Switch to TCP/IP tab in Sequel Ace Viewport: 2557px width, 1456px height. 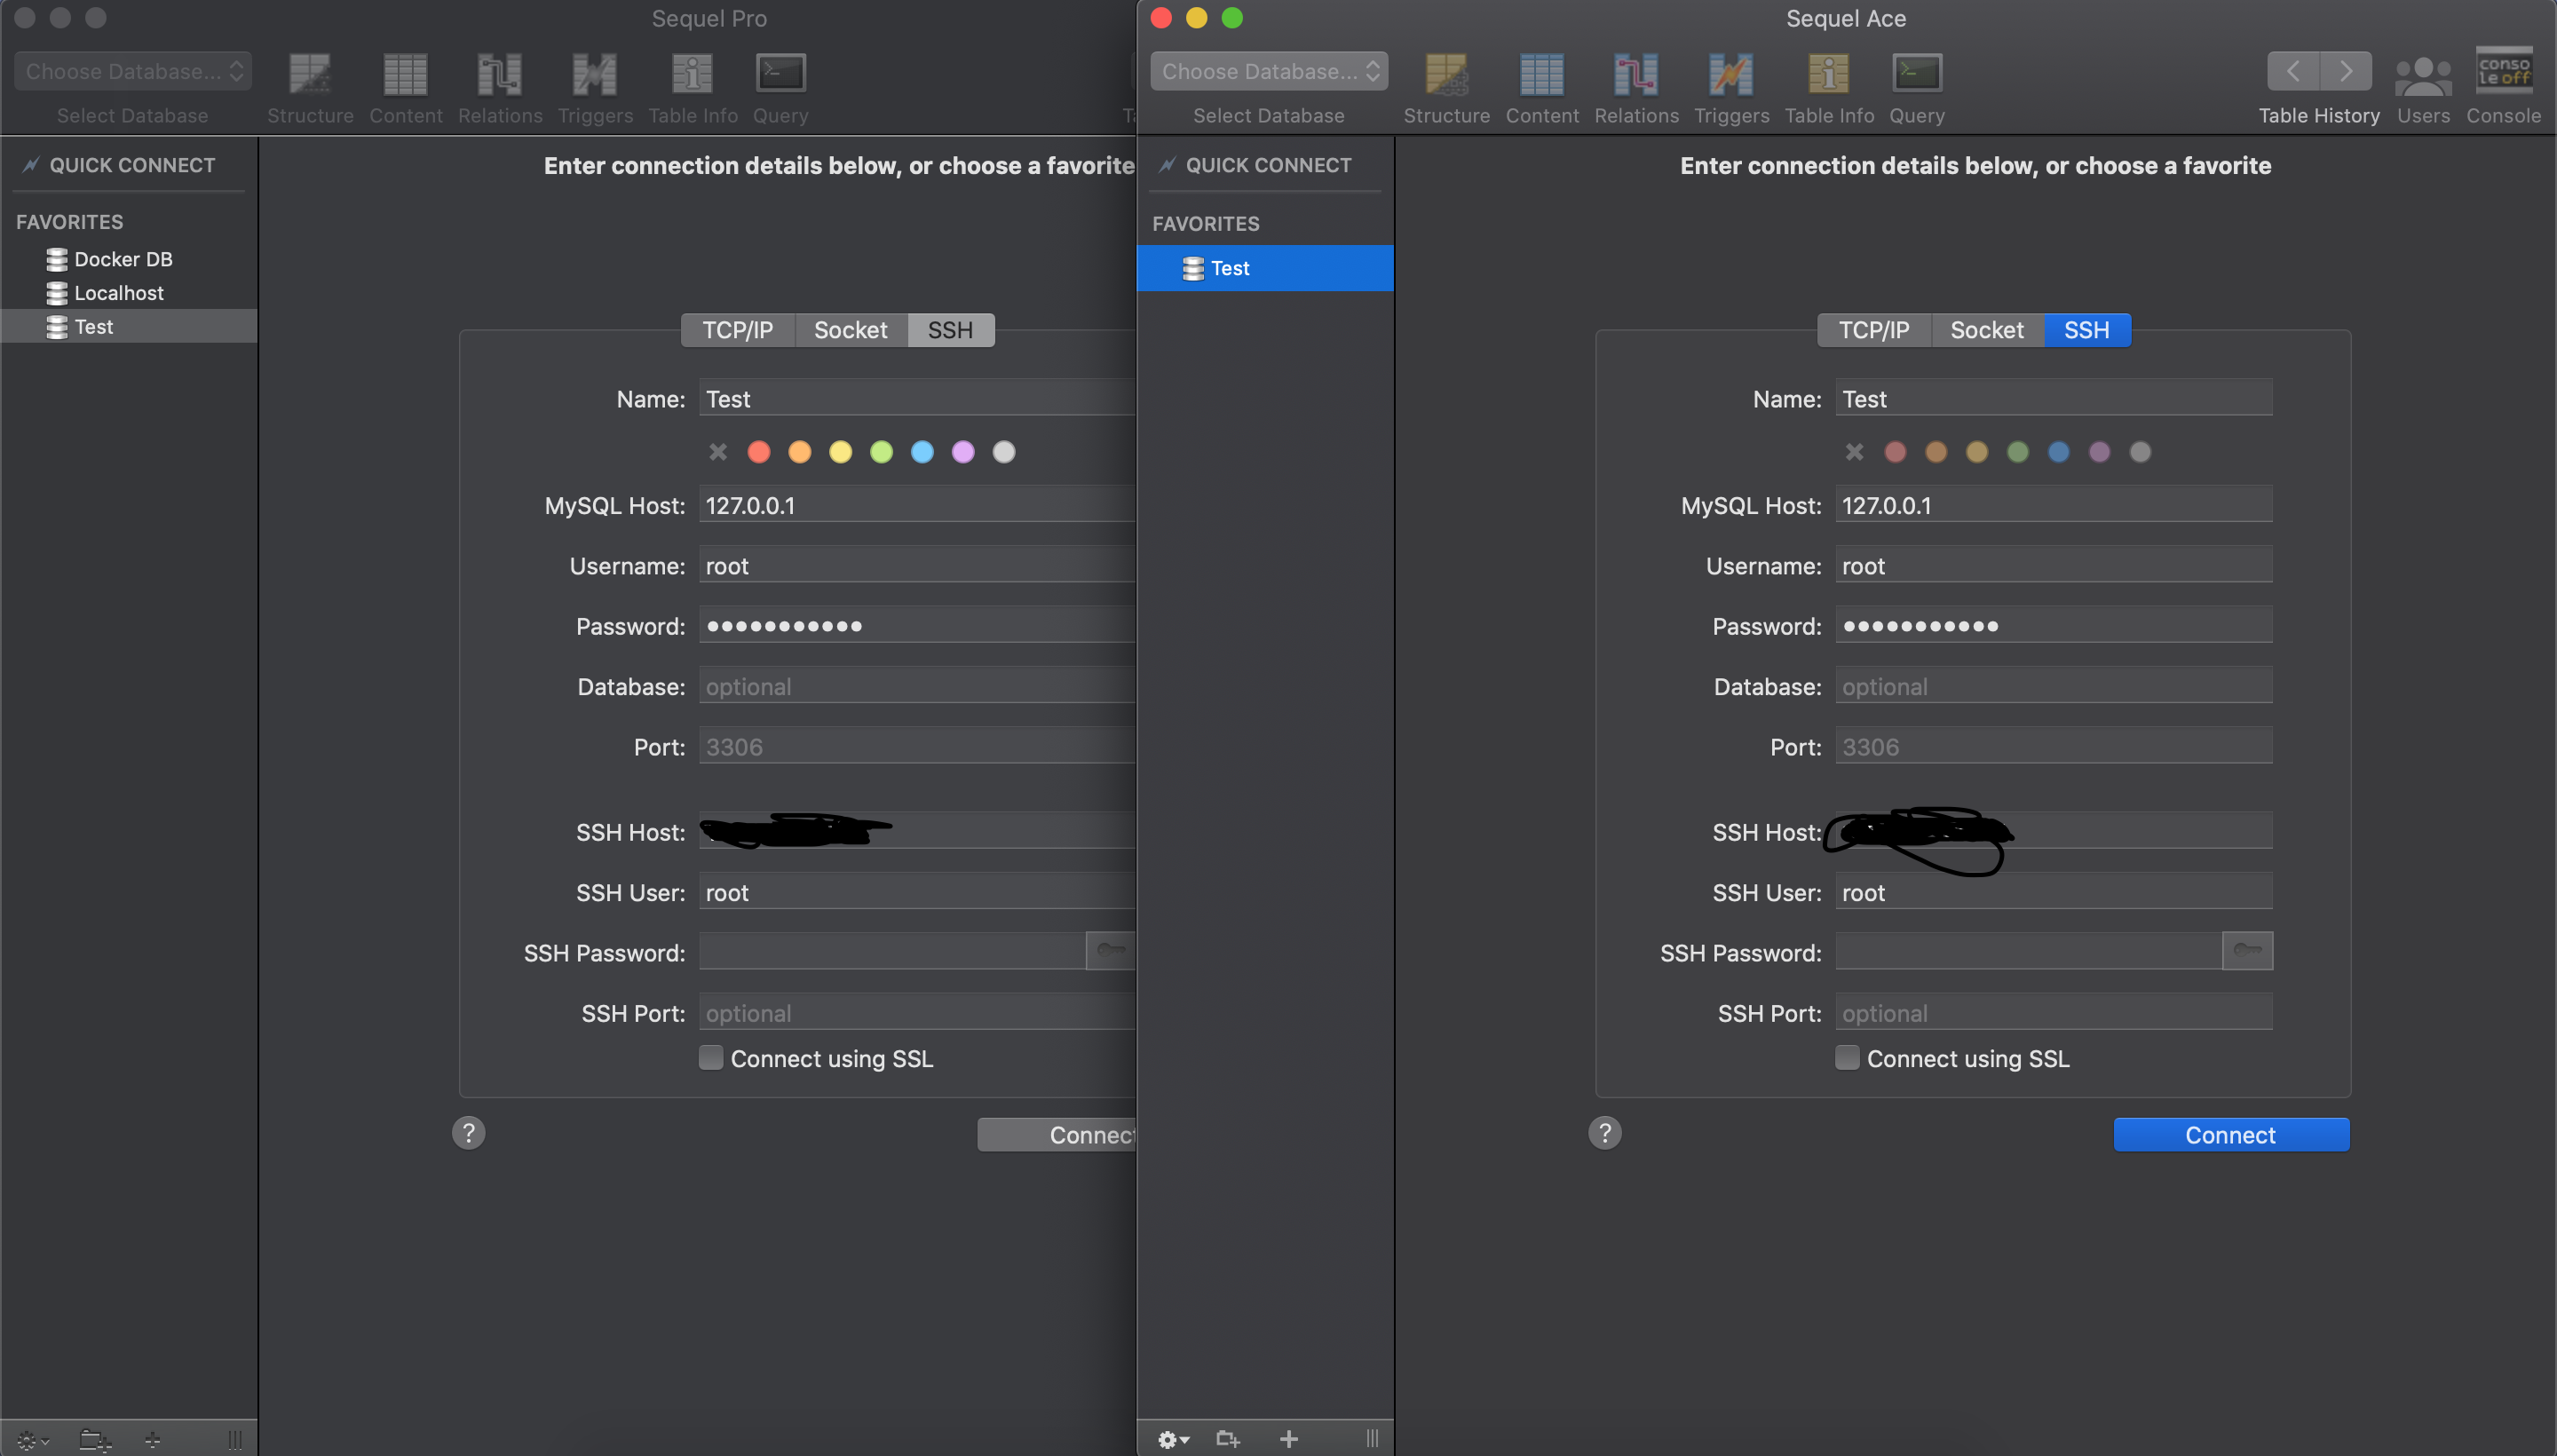click(1873, 330)
